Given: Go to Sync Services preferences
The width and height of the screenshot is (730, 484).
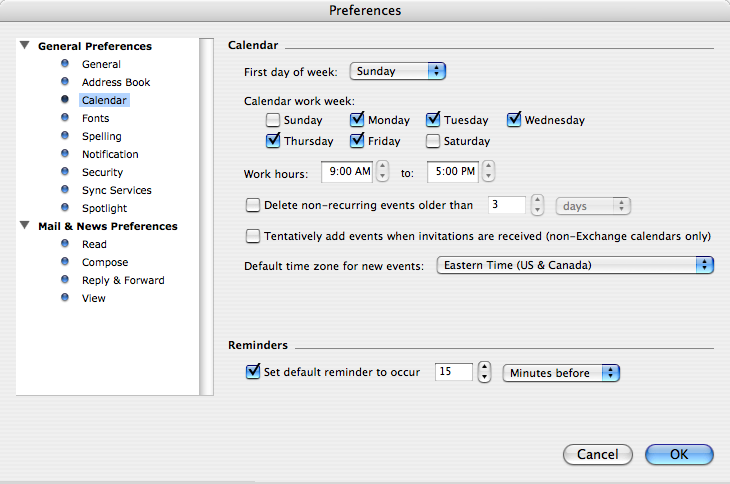Looking at the screenshot, I should (116, 190).
